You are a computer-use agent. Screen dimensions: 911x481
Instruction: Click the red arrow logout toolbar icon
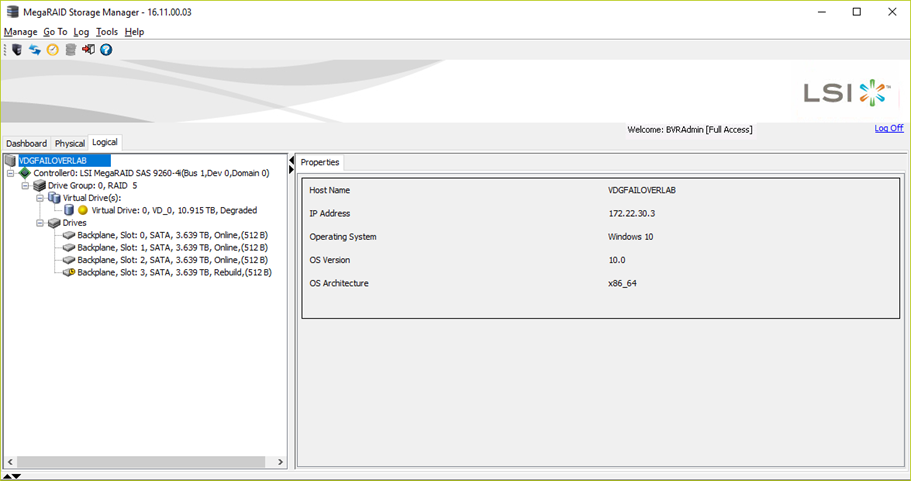(x=88, y=49)
